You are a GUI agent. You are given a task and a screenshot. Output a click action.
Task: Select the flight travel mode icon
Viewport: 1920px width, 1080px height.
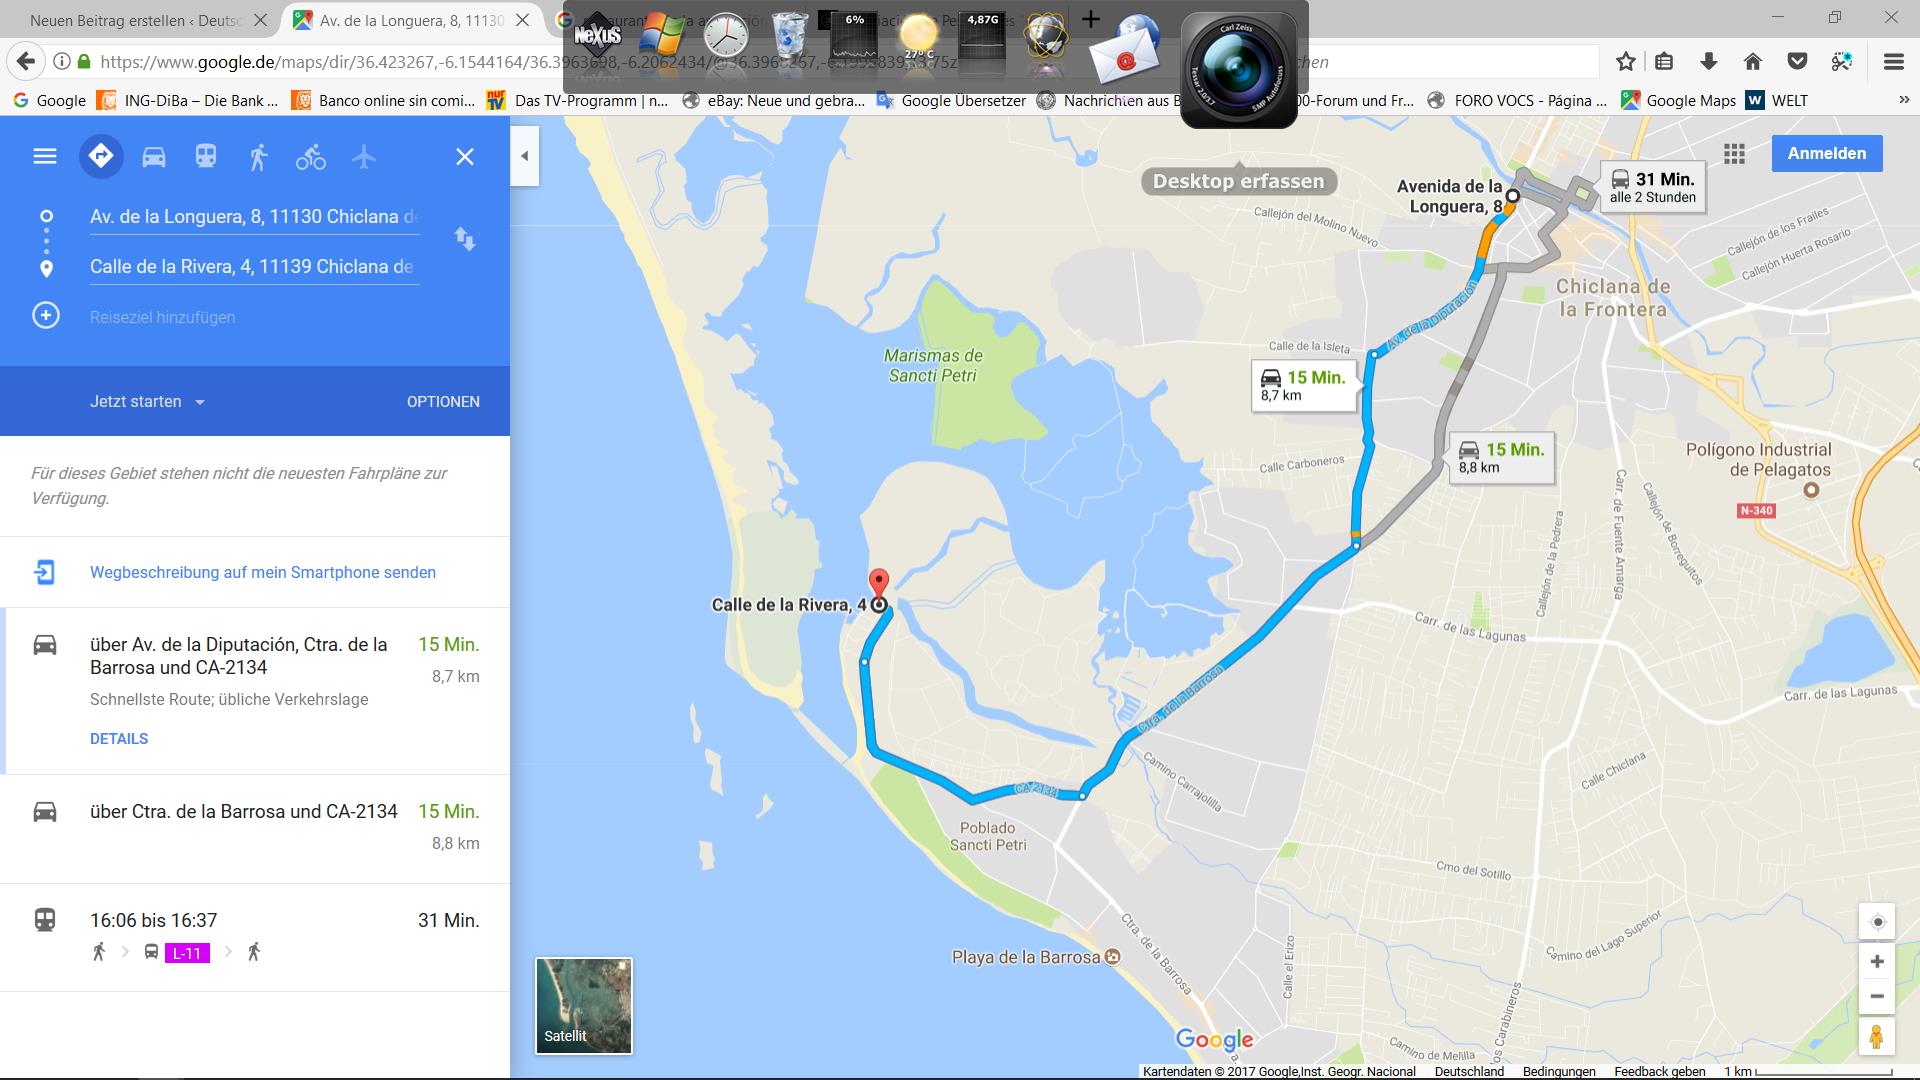click(x=364, y=157)
